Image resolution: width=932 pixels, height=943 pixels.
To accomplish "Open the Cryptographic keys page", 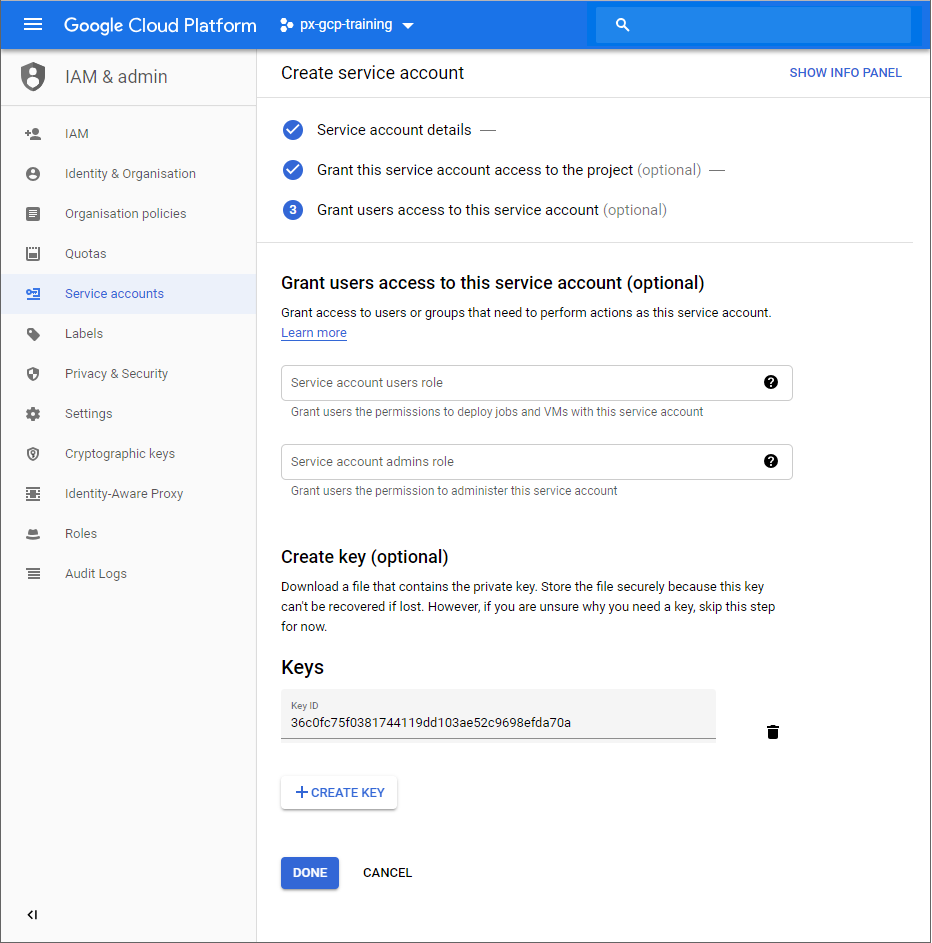I will click(x=119, y=454).
